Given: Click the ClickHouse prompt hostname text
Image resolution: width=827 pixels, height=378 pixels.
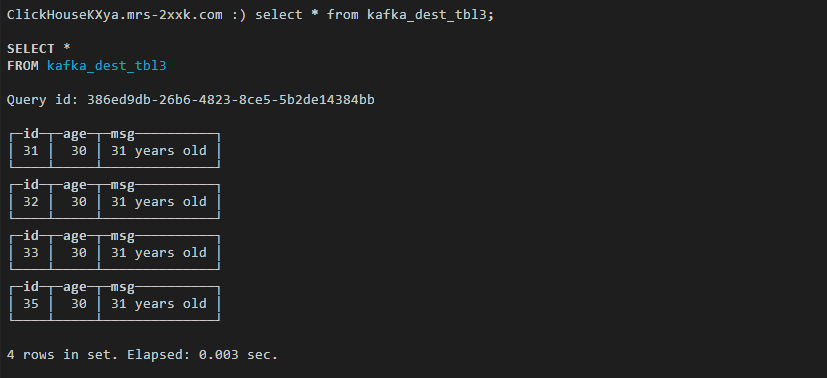Looking at the screenshot, I should coord(114,15).
